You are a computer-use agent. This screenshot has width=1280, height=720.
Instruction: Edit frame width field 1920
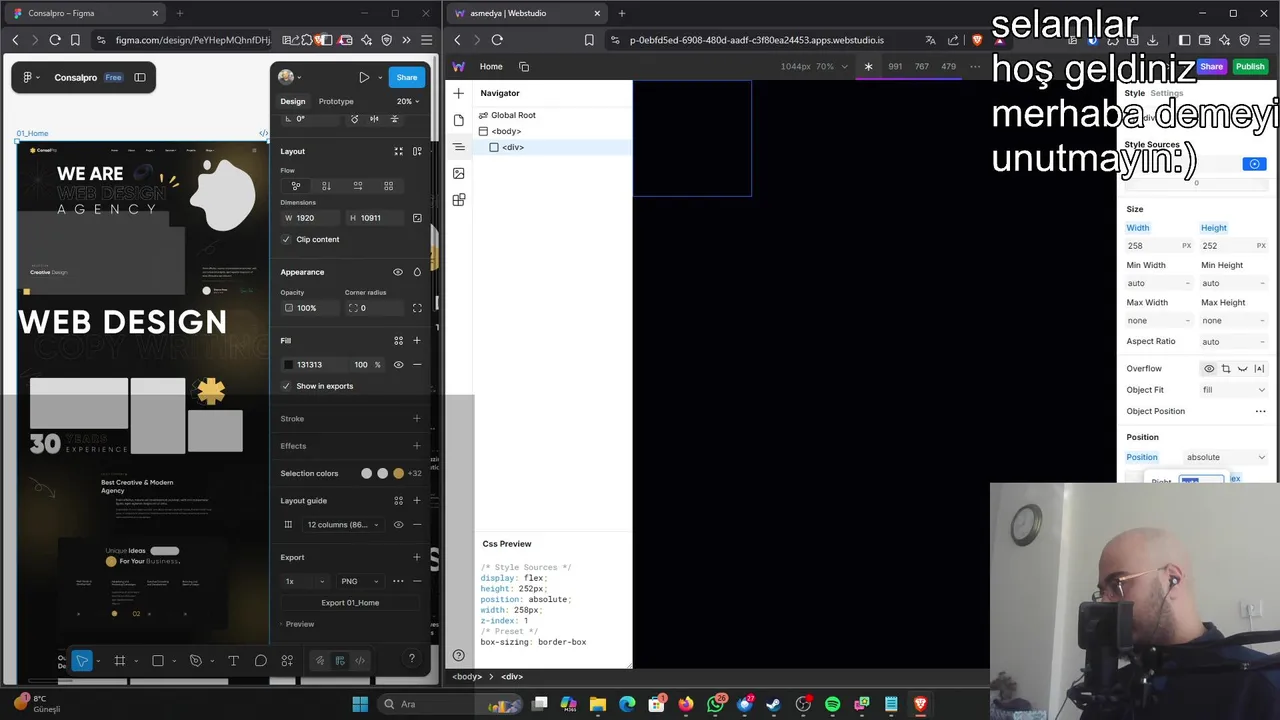coord(311,218)
